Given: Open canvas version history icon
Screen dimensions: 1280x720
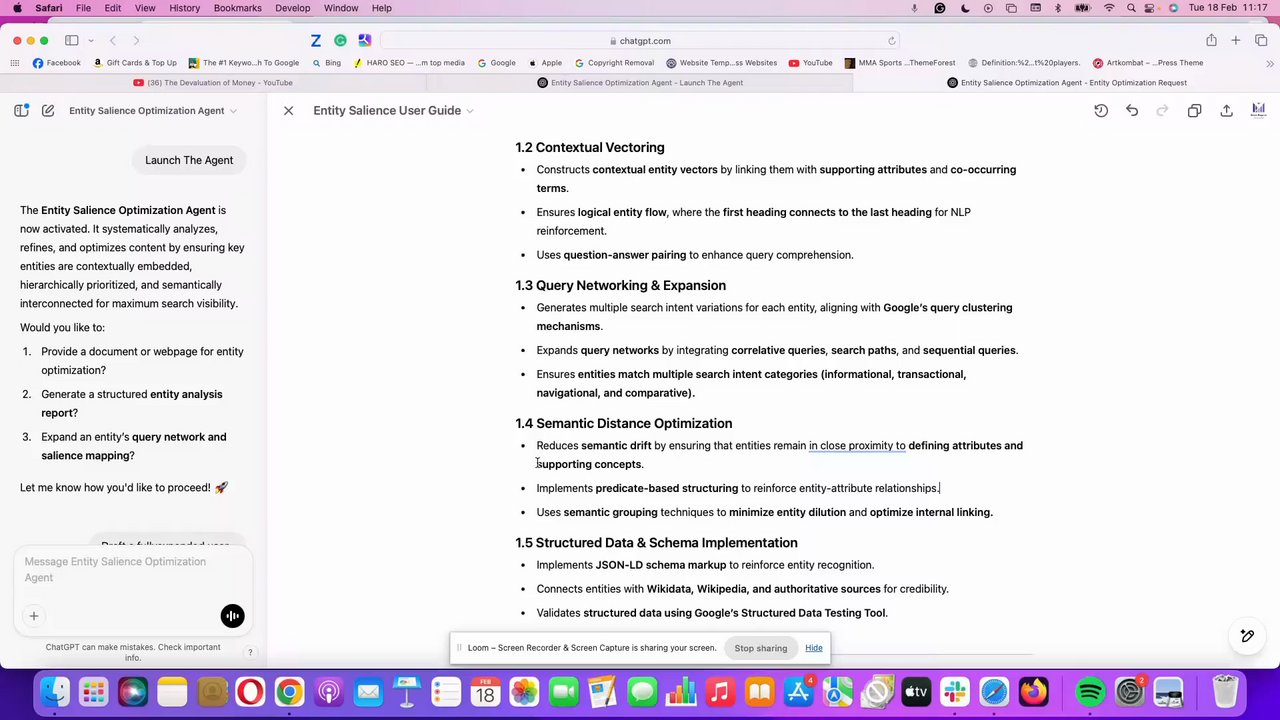Looking at the screenshot, I should [1101, 110].
